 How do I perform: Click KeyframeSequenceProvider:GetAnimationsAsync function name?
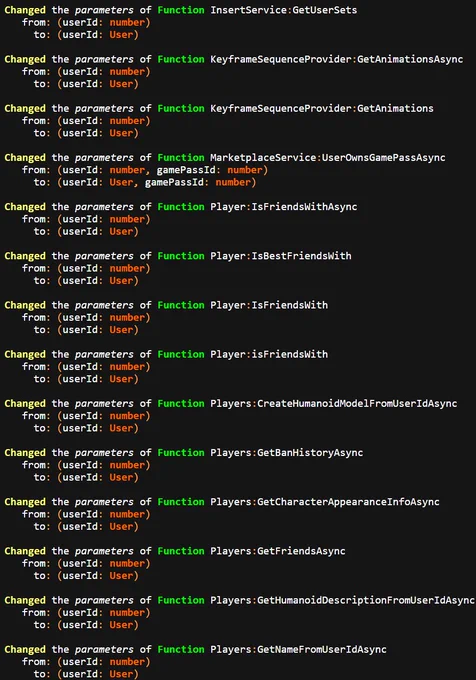click(x=336, y=59)
